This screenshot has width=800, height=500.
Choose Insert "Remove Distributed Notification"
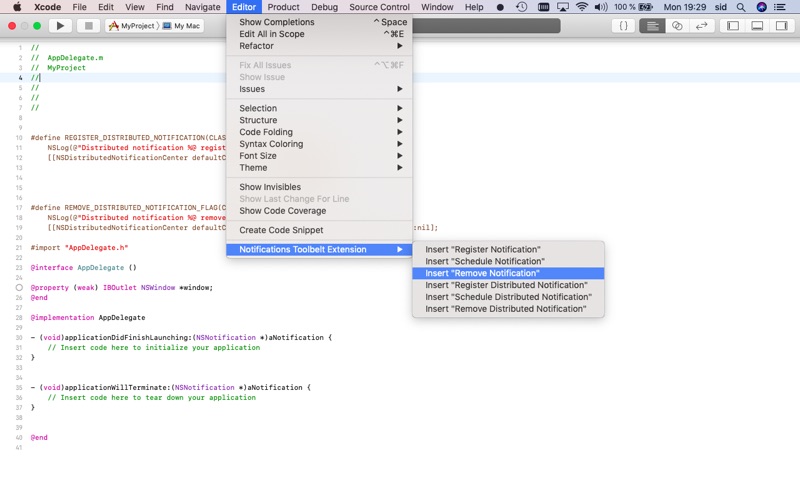pyautogui.click(x=508, y=309)
